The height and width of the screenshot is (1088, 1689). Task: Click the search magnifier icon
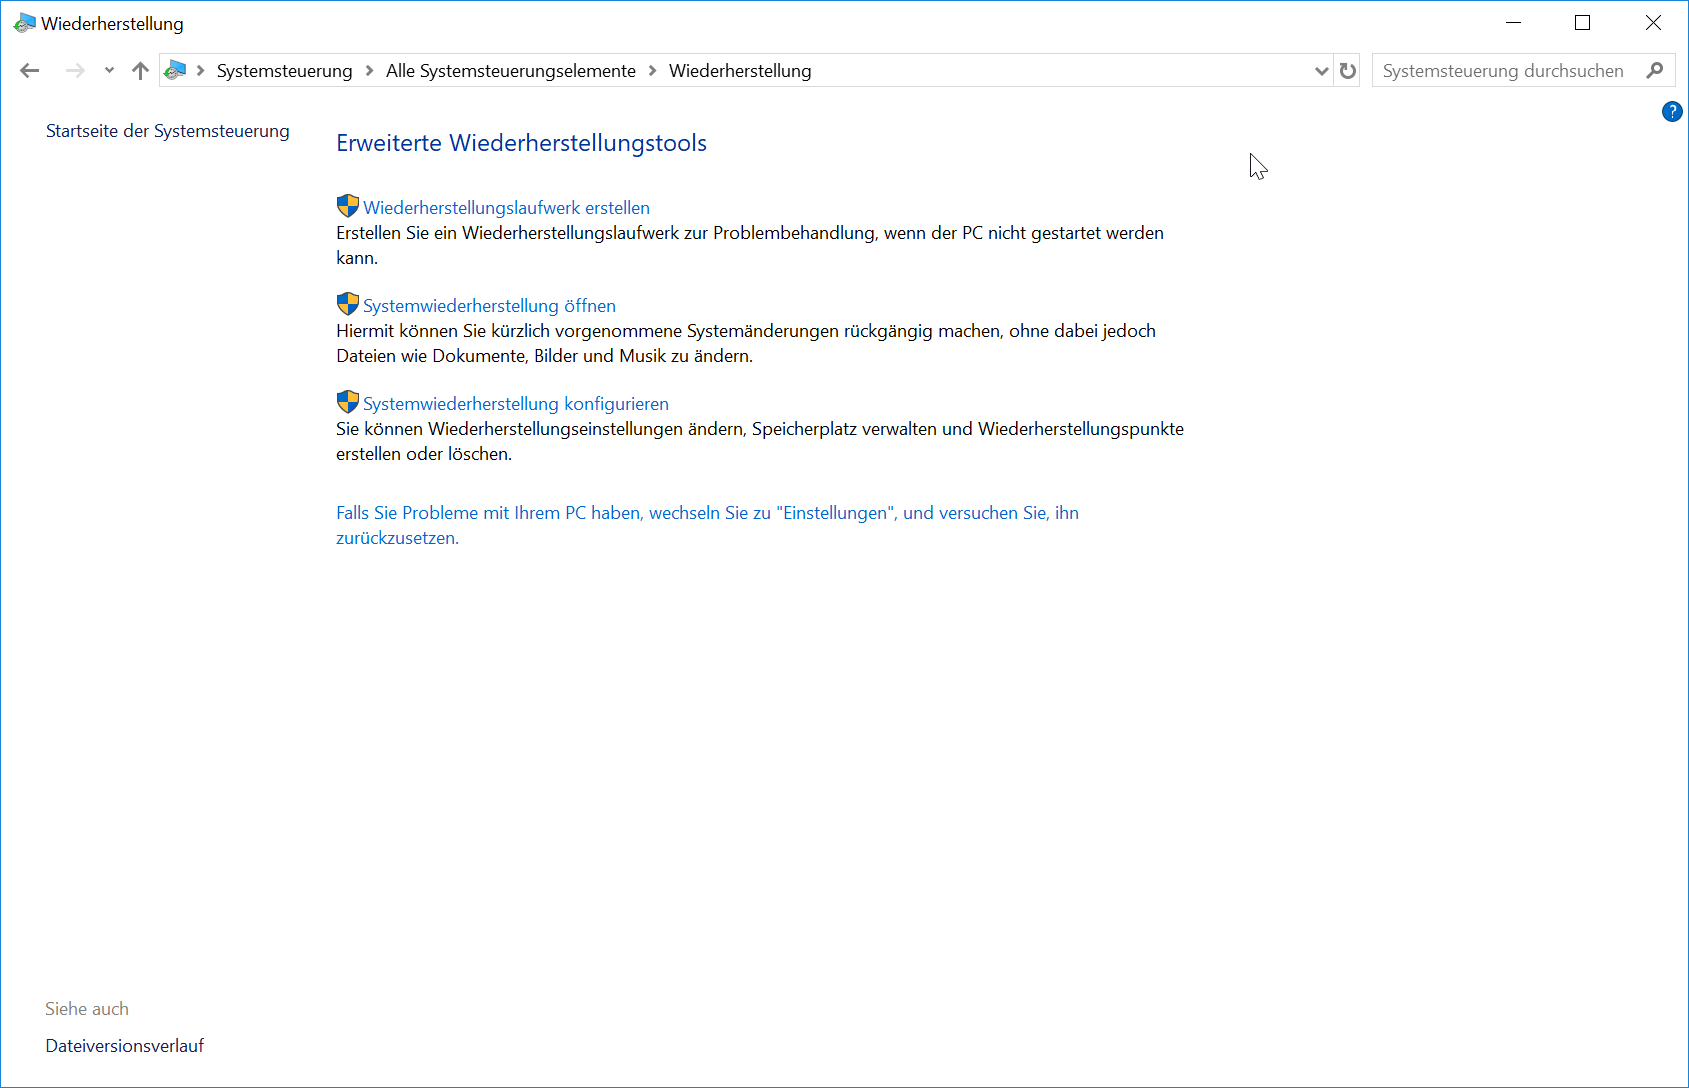coord(1655,70)
